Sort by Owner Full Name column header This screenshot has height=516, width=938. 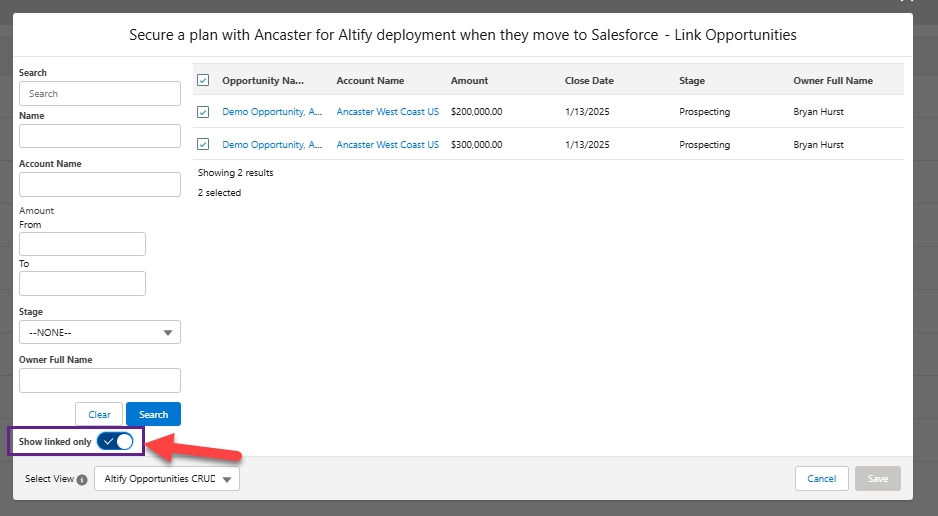pyautogui.click(x=833, y=81)
